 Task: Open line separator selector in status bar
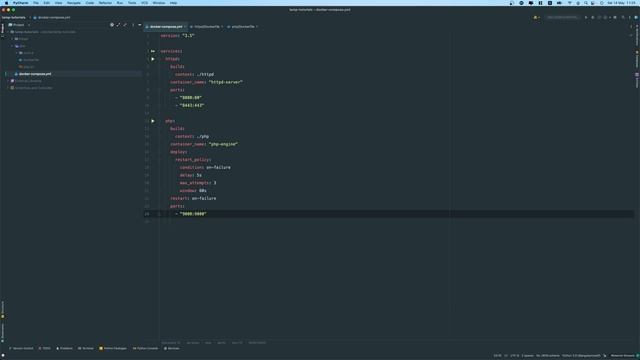506,356
